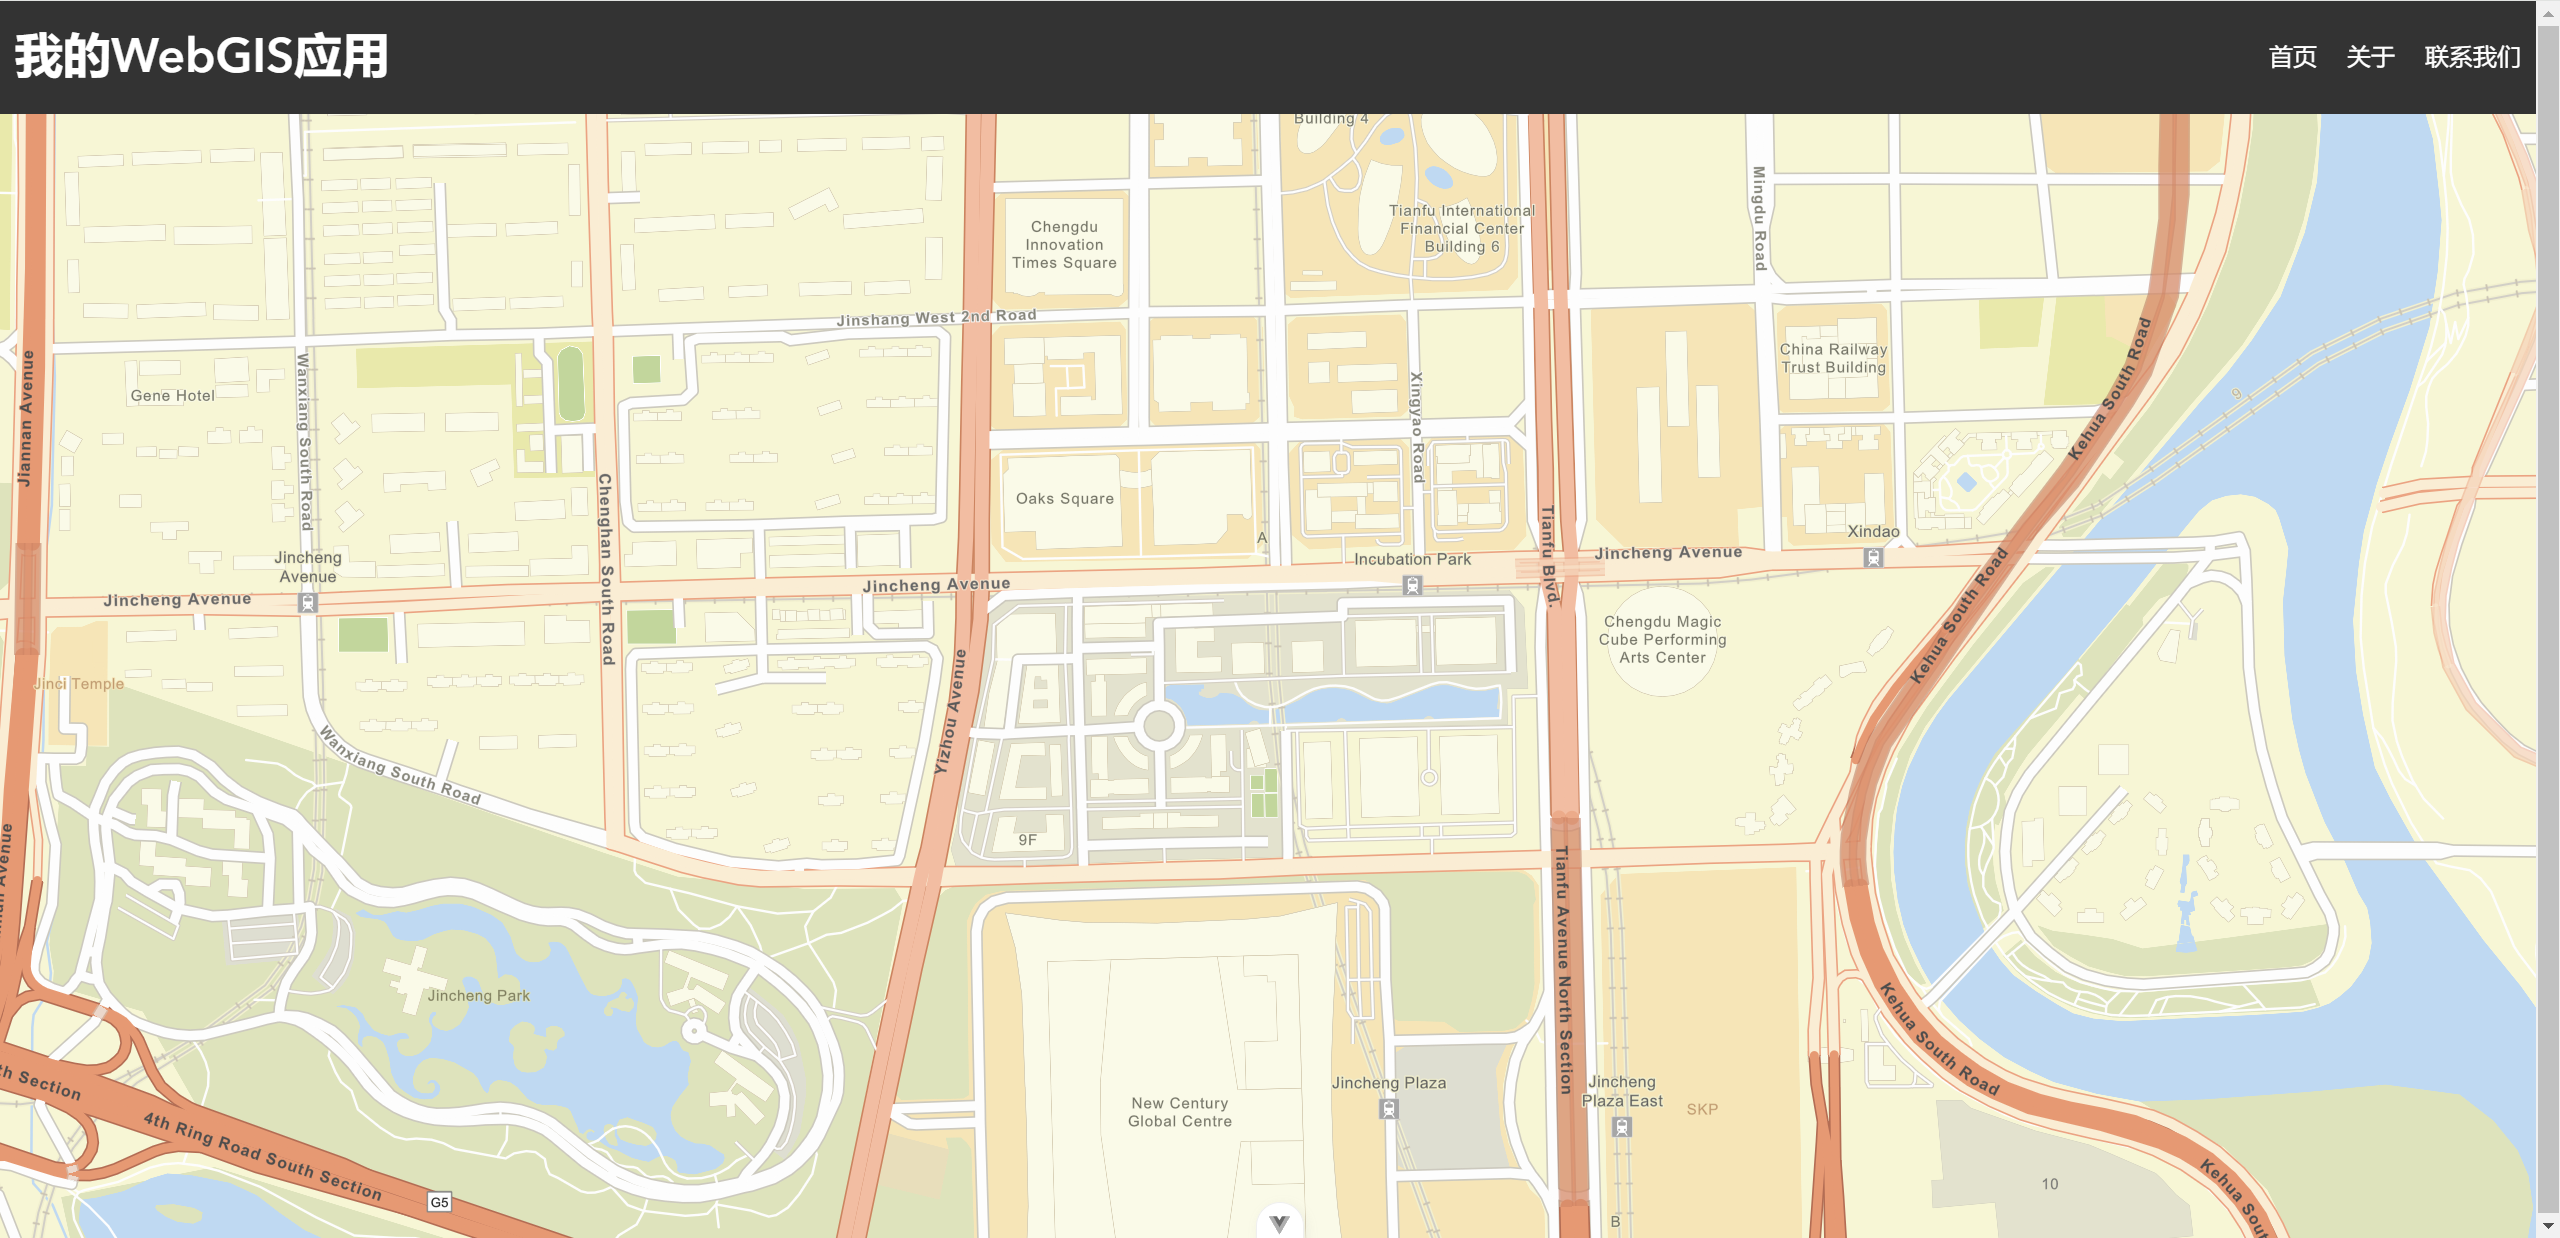Click the scrollbar up arrow
The height and width of the screenshot is (1238, 2560).
pos(2550,12)
